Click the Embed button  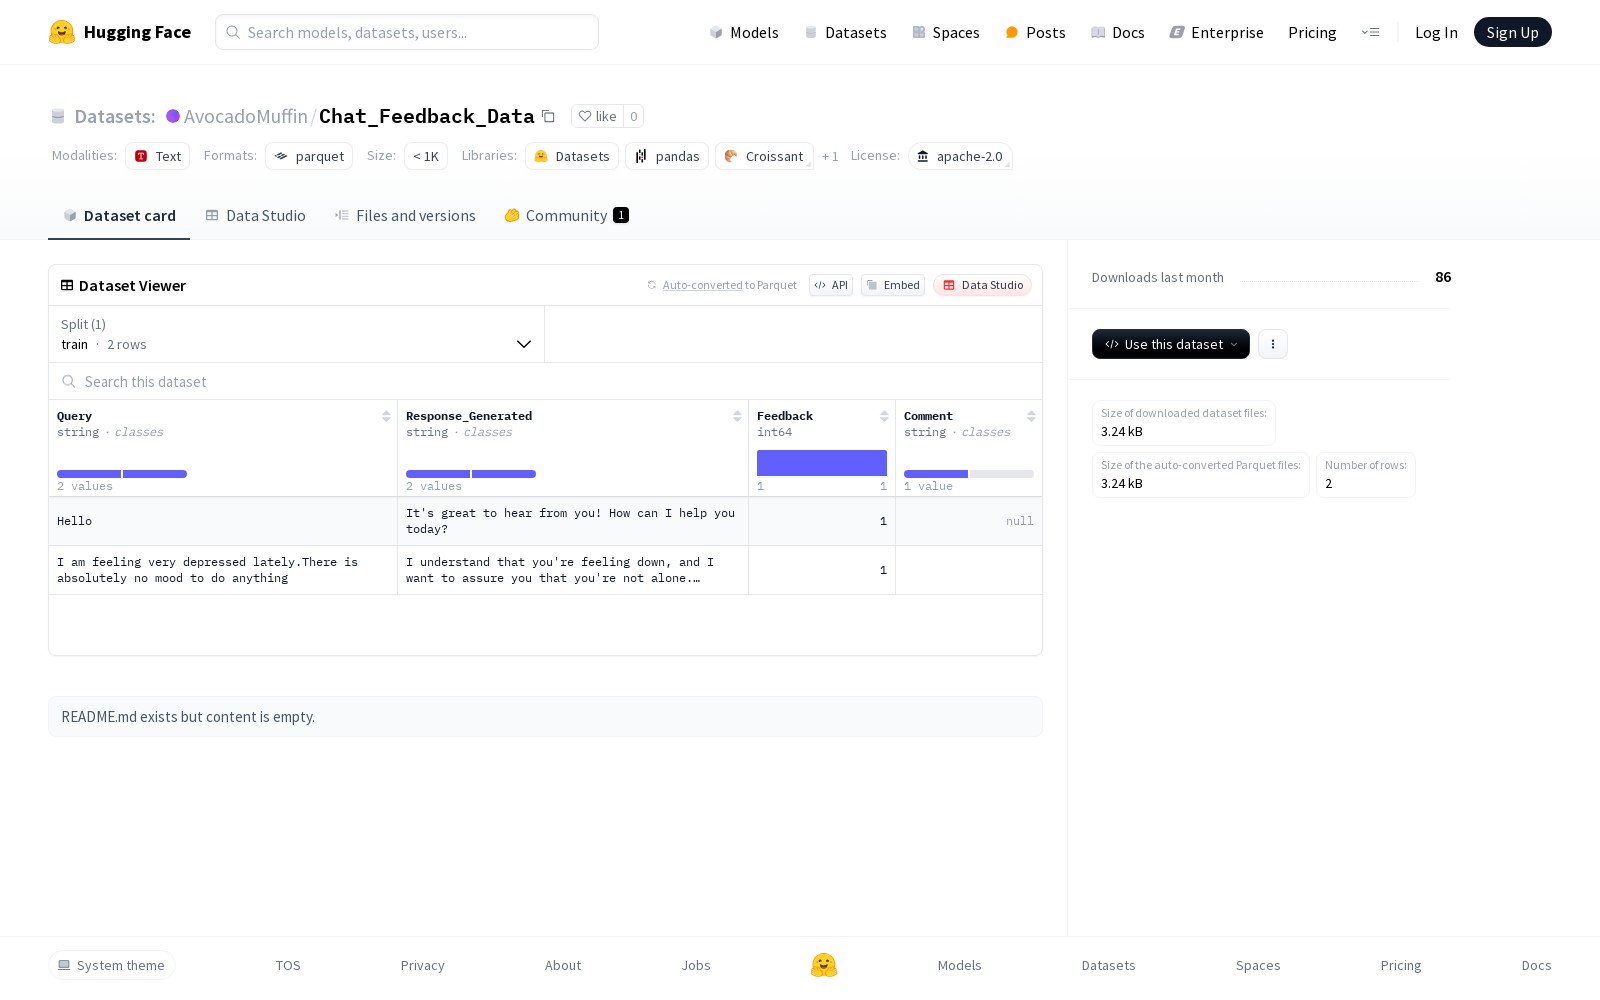[893, 285]
